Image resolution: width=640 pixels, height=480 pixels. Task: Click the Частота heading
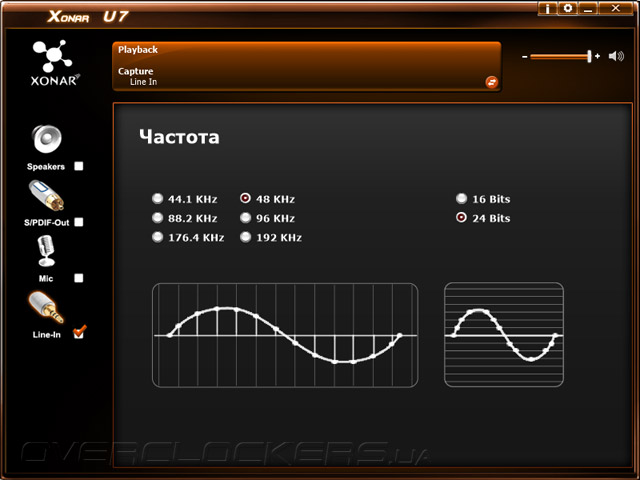click(179, 137)
